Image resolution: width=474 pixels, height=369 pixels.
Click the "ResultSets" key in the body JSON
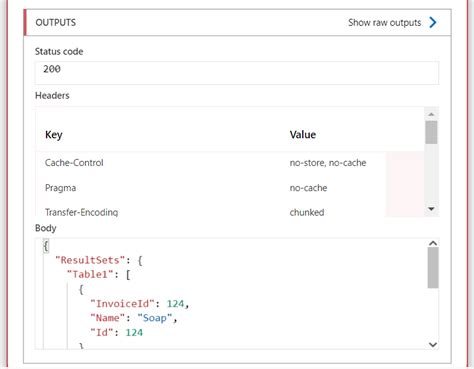pos(90,260)
